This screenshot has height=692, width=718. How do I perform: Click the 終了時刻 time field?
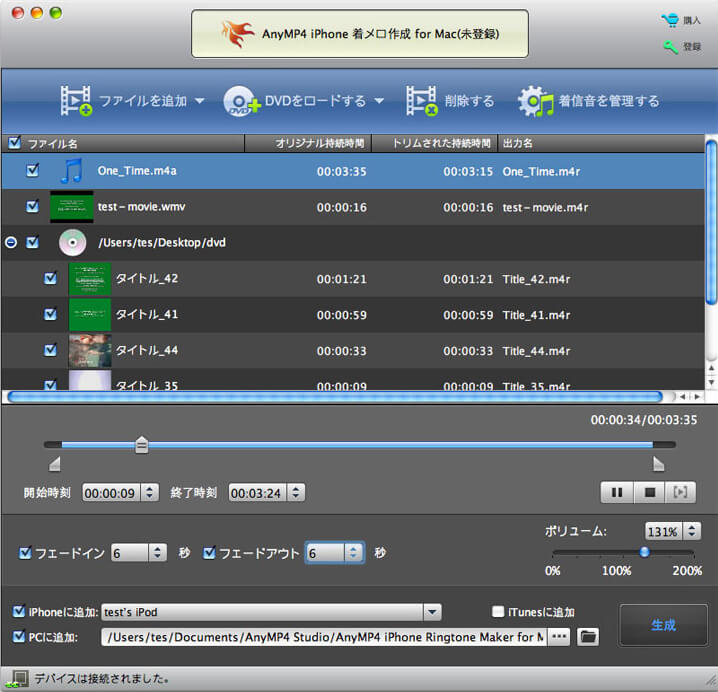(x=257, y=493)
